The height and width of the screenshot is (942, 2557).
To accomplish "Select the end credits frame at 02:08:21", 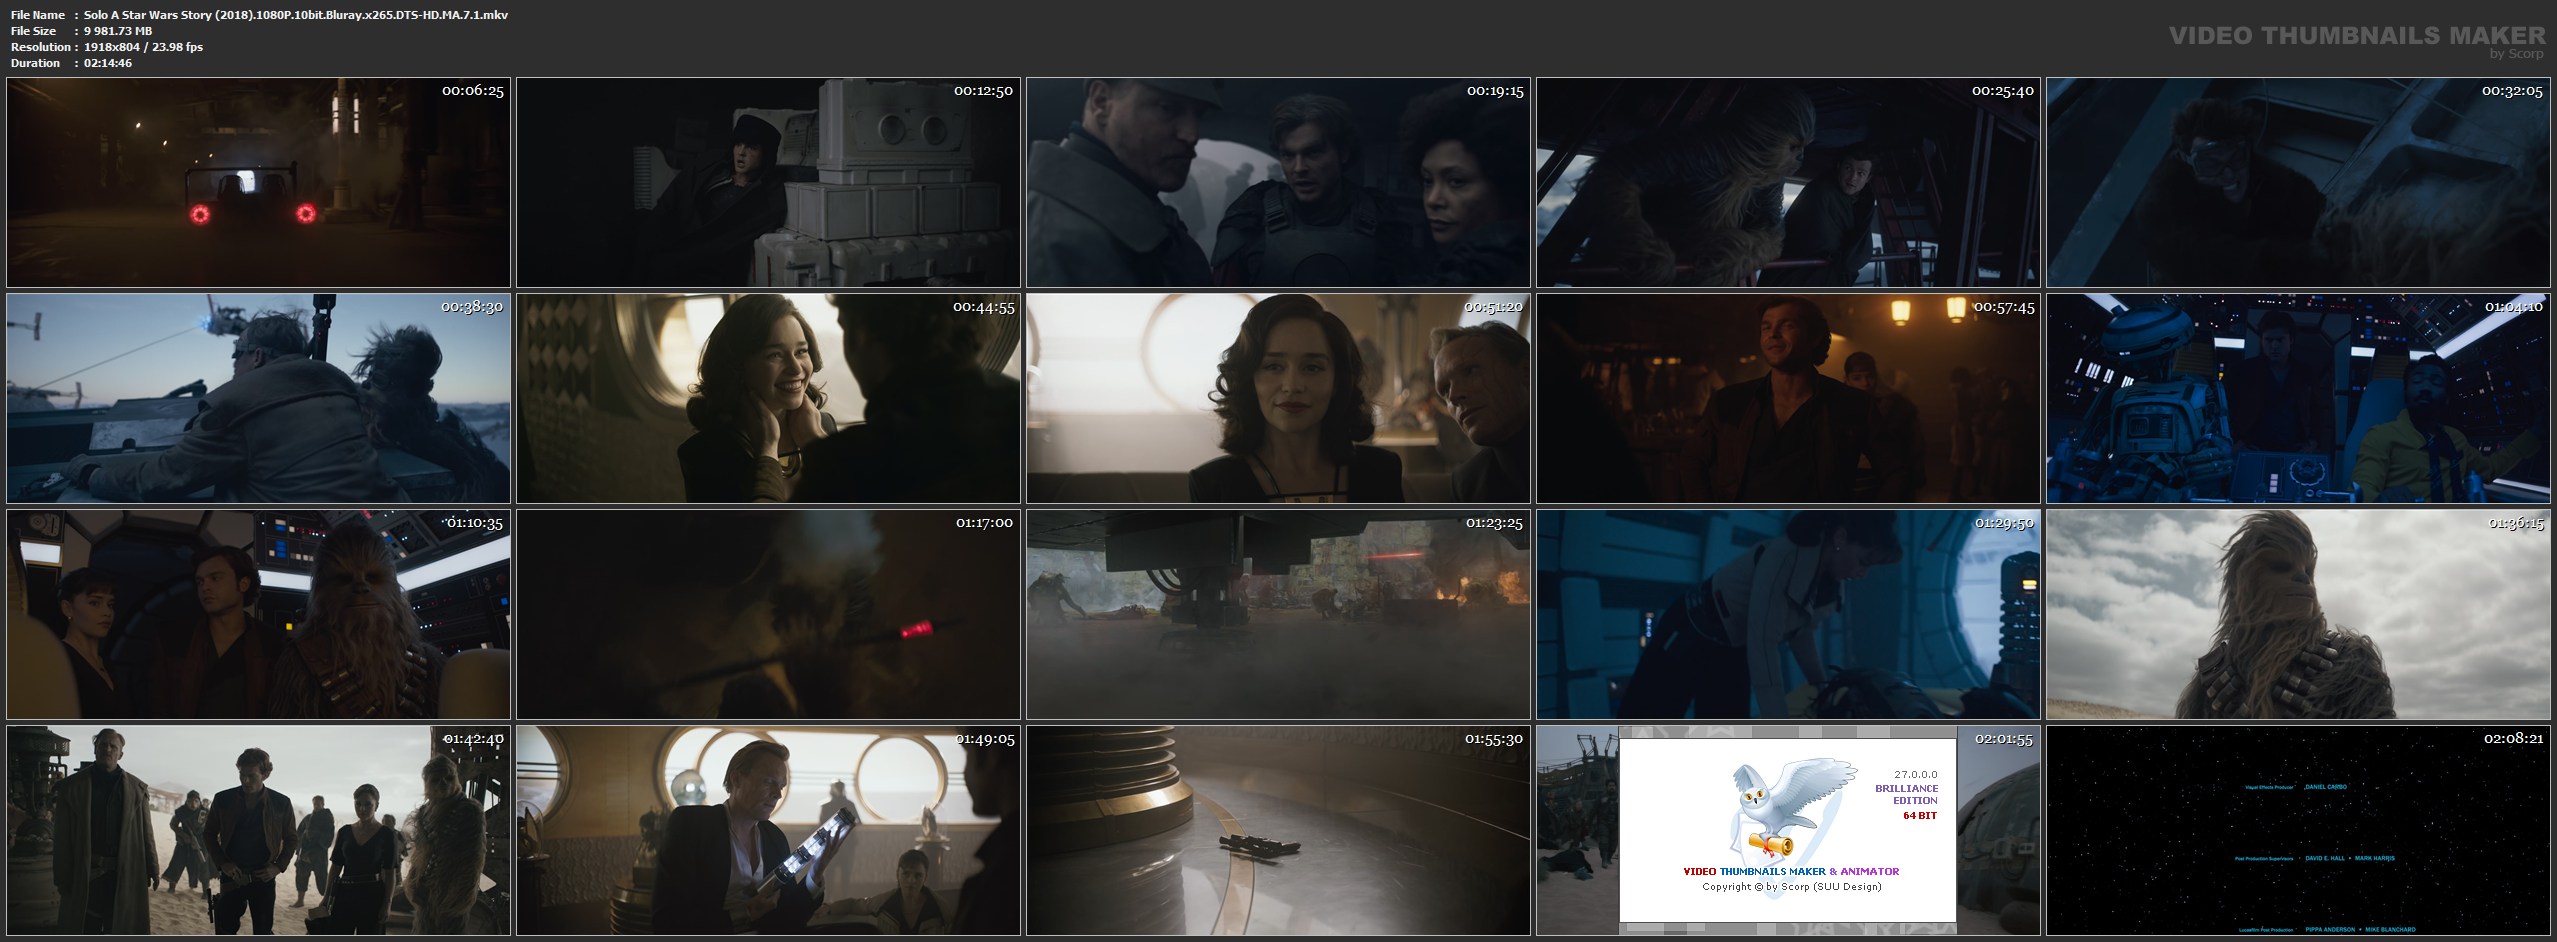I will (2298, 830).
